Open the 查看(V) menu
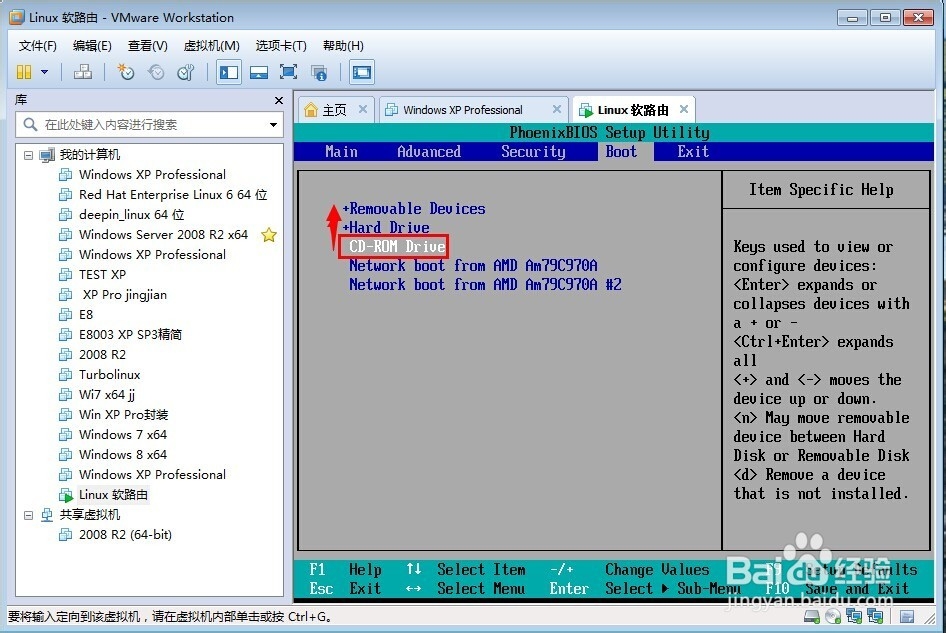 click(147, 46)
